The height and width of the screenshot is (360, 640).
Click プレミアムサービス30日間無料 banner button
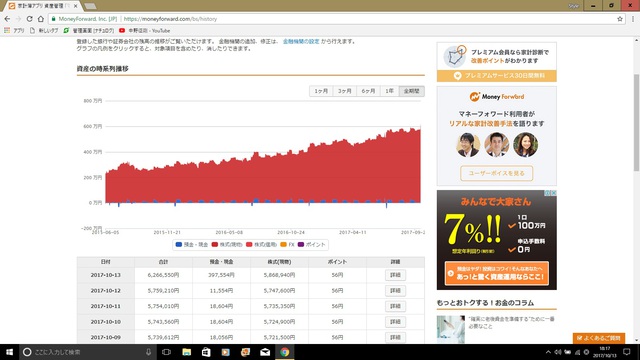pyautogui.click(x=497, y=76)
